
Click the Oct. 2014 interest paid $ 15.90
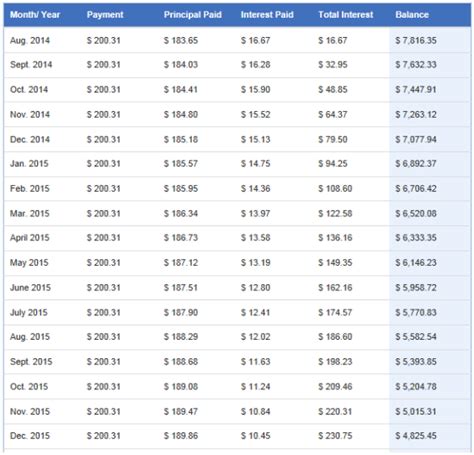[x=255, y=90]
